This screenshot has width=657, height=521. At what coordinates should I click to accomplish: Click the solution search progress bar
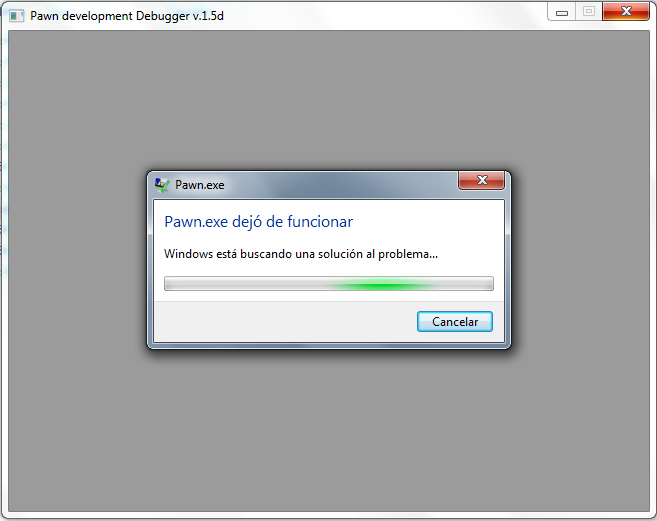328,283
